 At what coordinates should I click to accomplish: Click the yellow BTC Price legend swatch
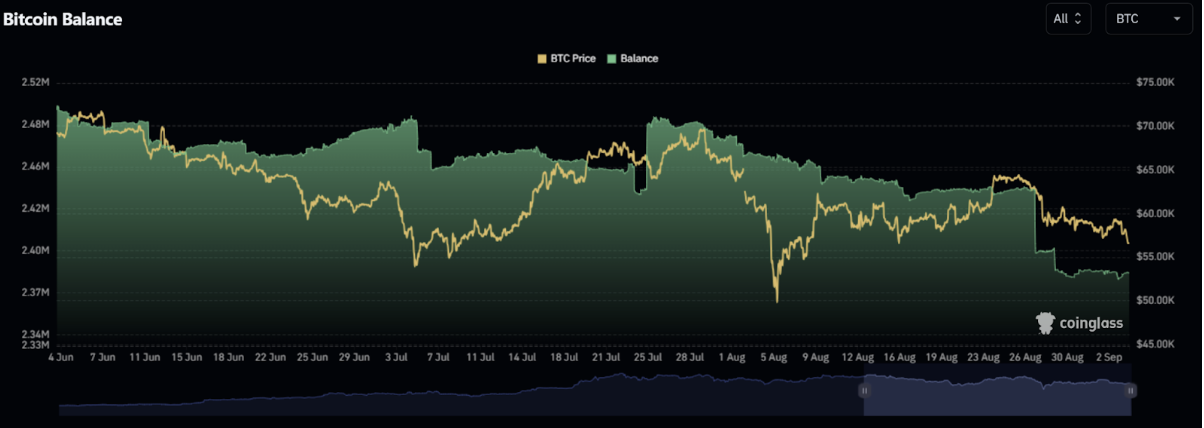pos(543,59)
